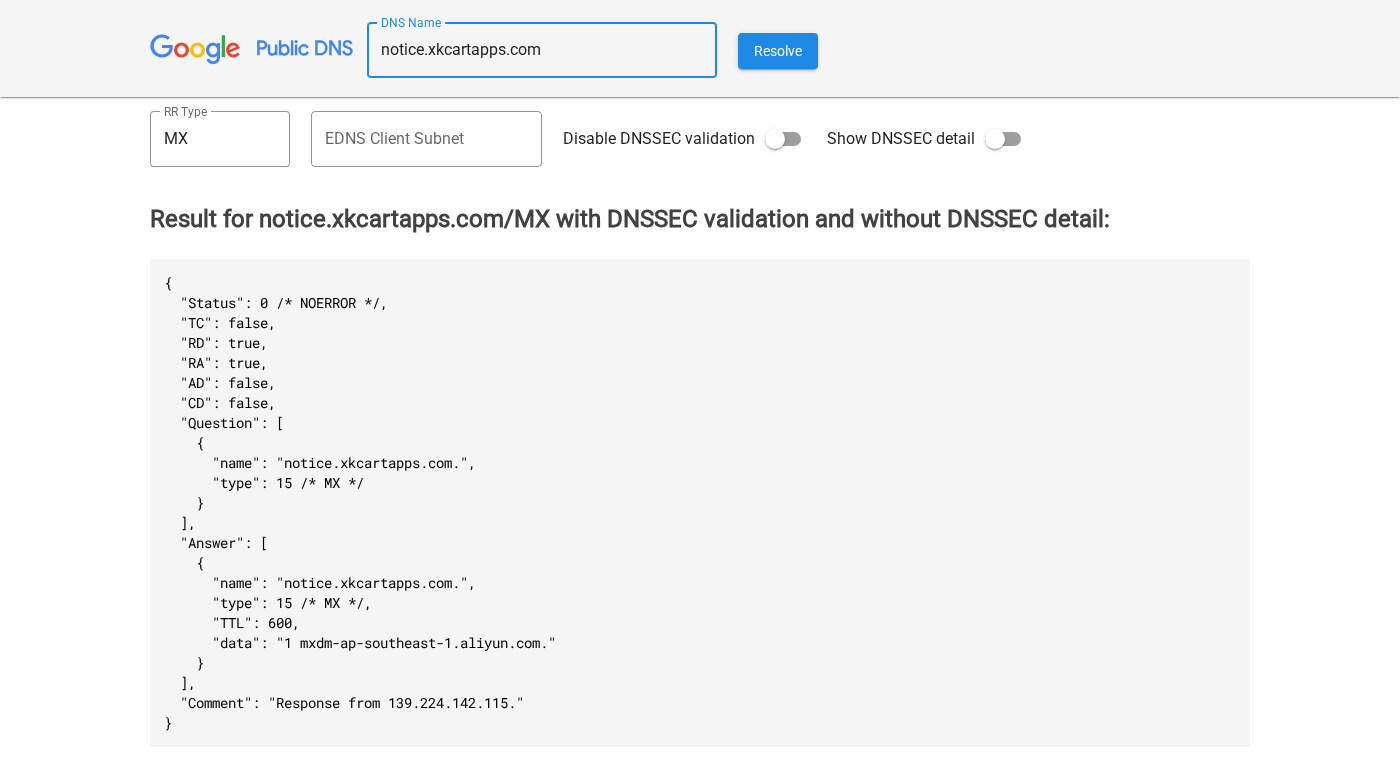Click the "type": 15 MX line under Question

(288, 483)
